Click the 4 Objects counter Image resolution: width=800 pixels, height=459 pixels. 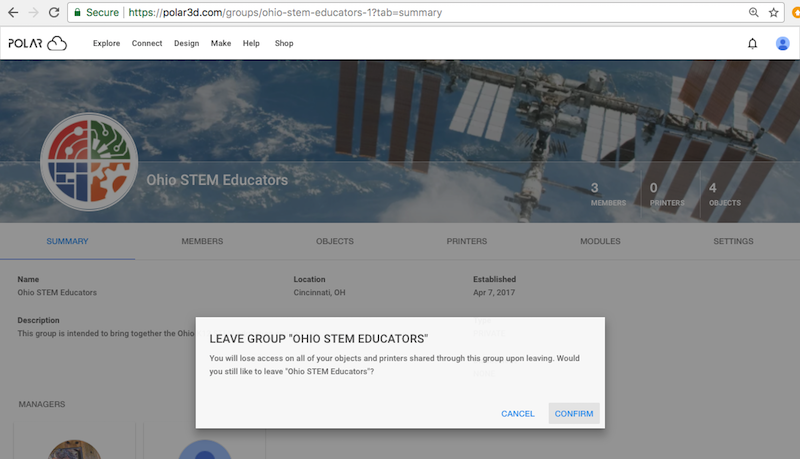tap(724, 194)
